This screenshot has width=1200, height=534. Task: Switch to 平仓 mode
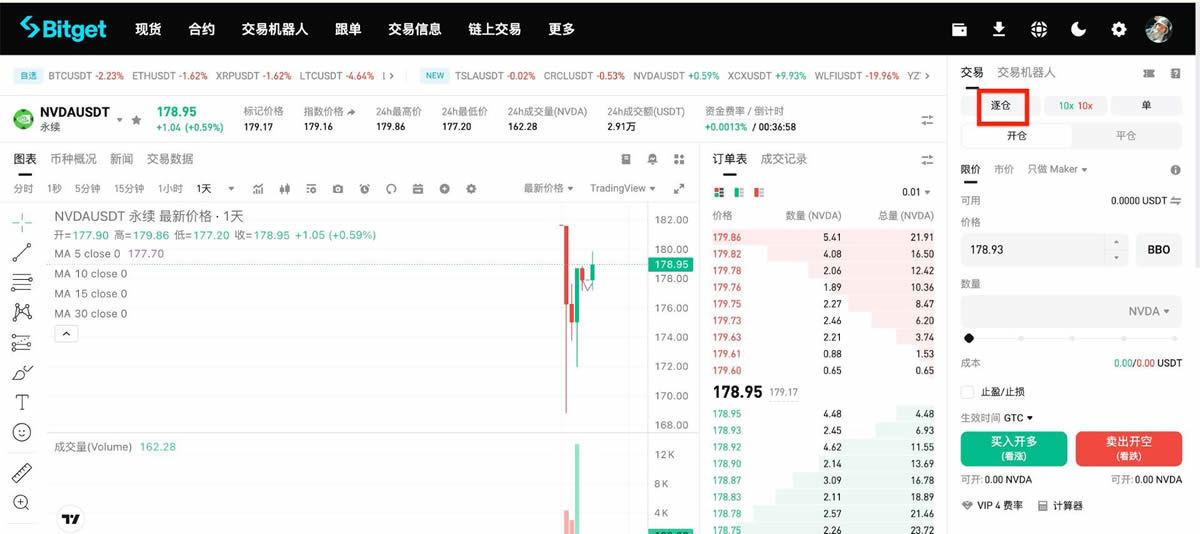[1126, 135]
